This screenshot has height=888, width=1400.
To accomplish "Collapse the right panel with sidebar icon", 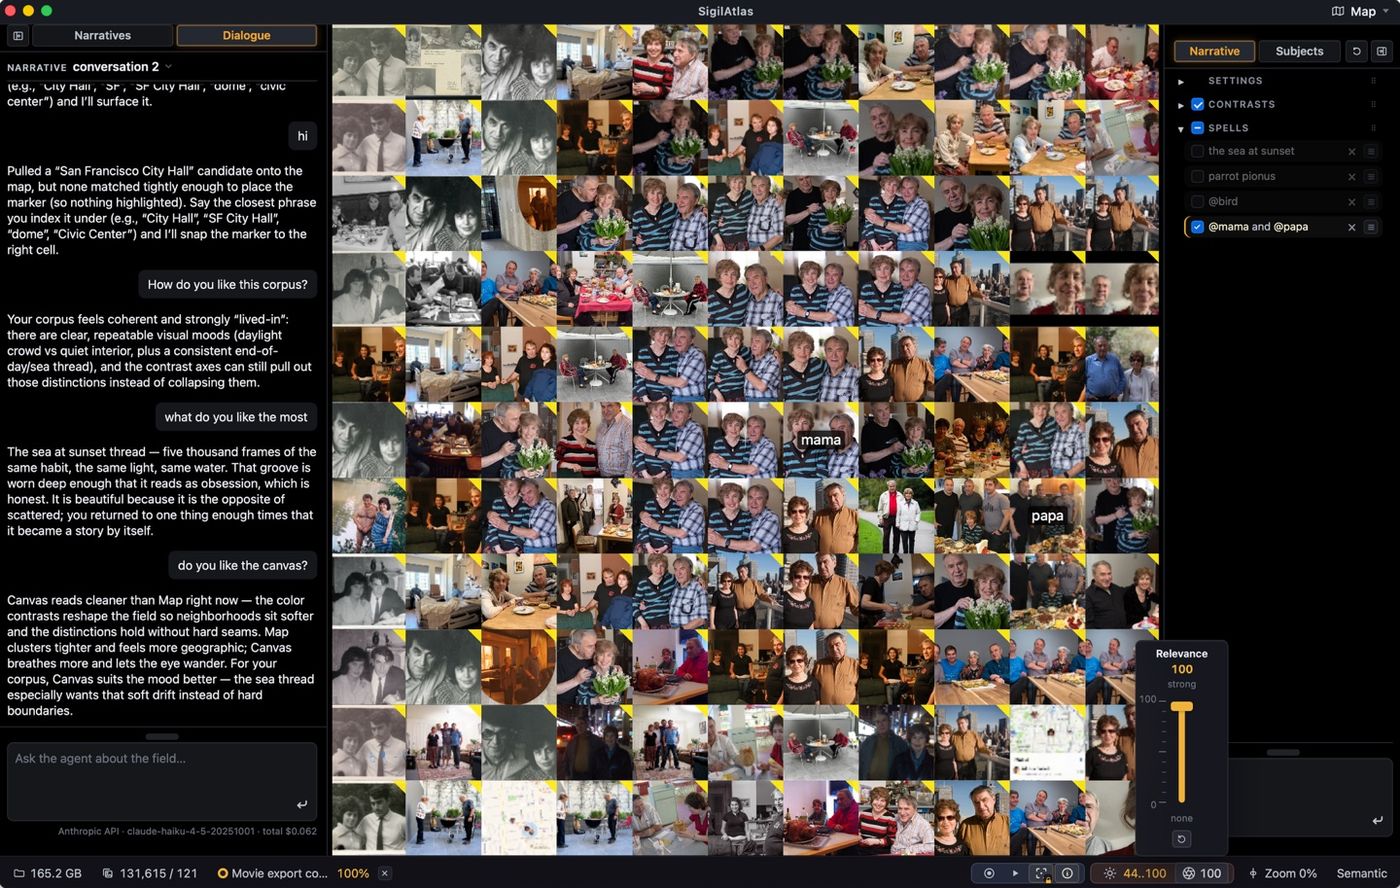I will coord(1381,51).
